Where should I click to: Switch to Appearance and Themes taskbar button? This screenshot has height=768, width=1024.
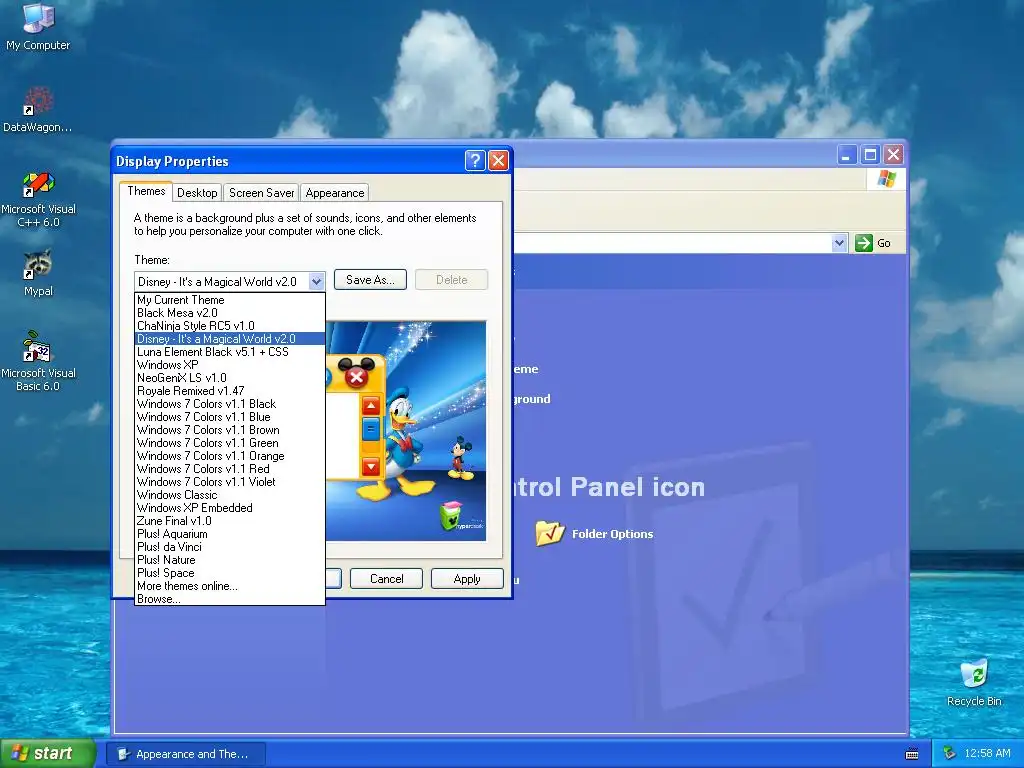click(x=186, y=754)
